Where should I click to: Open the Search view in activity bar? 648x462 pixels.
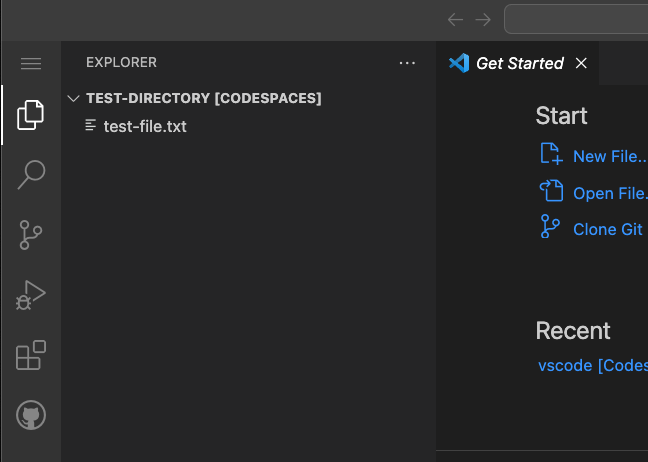coord(31,175)
